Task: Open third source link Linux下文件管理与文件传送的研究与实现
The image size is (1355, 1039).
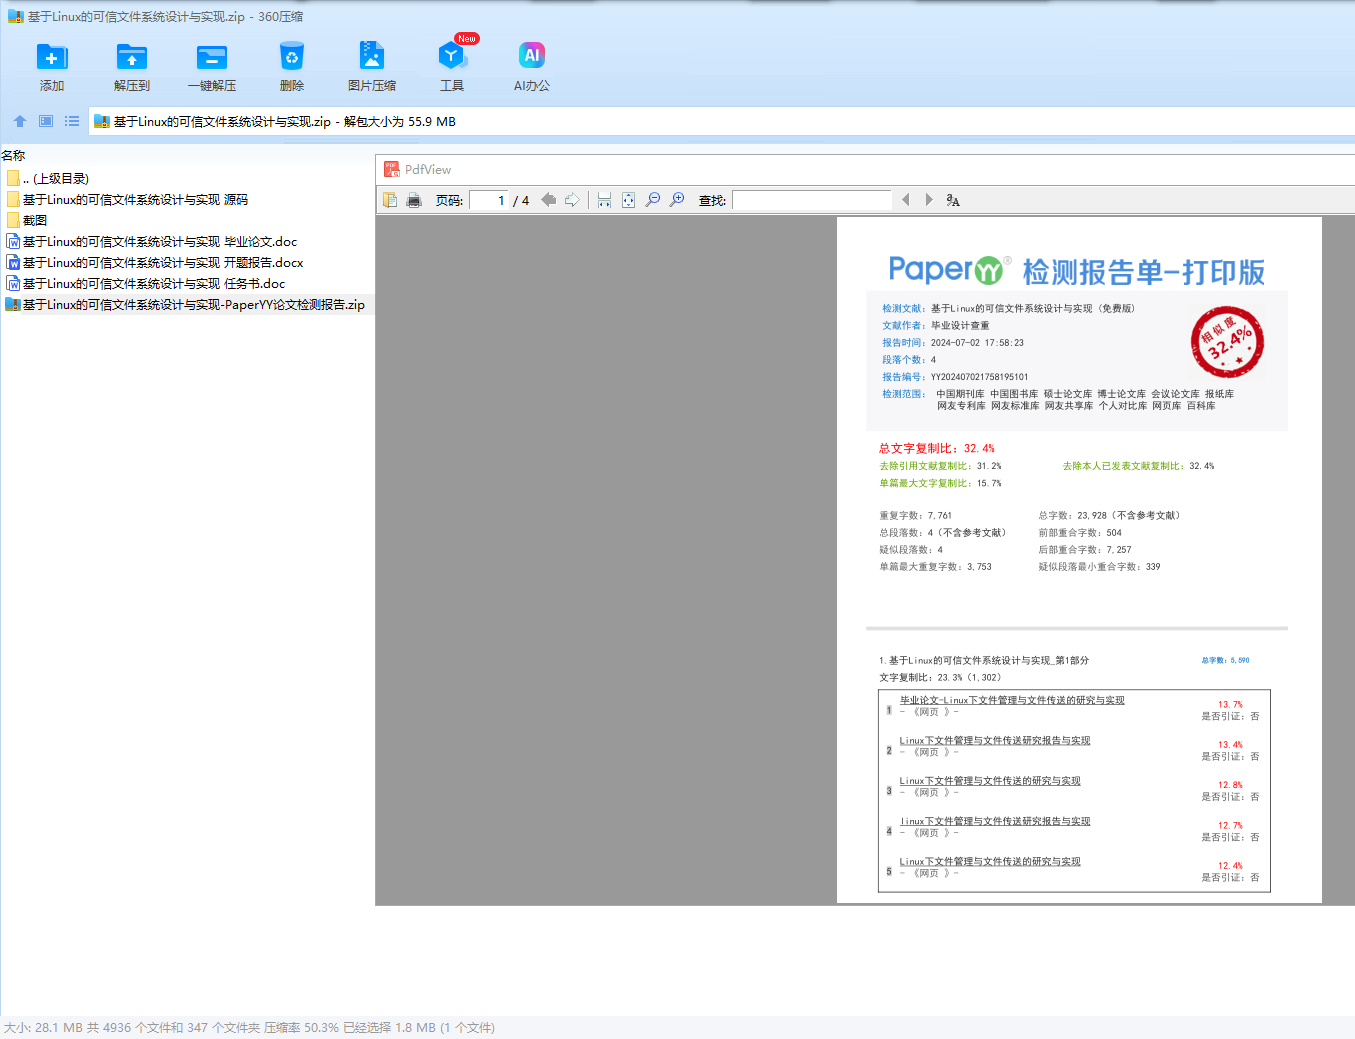Action: tap(990, 780)
